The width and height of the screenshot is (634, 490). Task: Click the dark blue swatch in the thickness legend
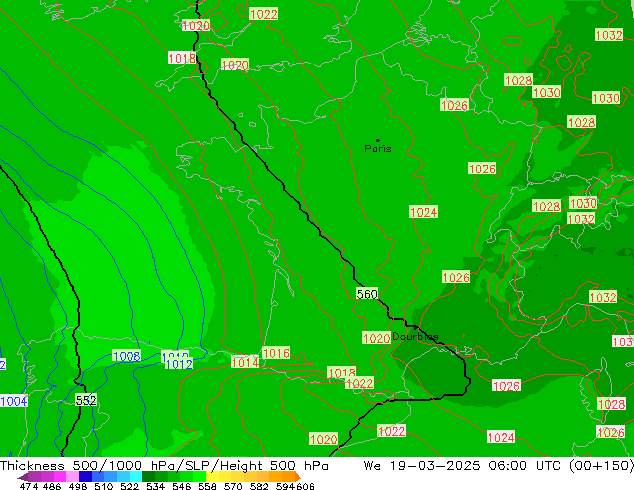(85, 476)
